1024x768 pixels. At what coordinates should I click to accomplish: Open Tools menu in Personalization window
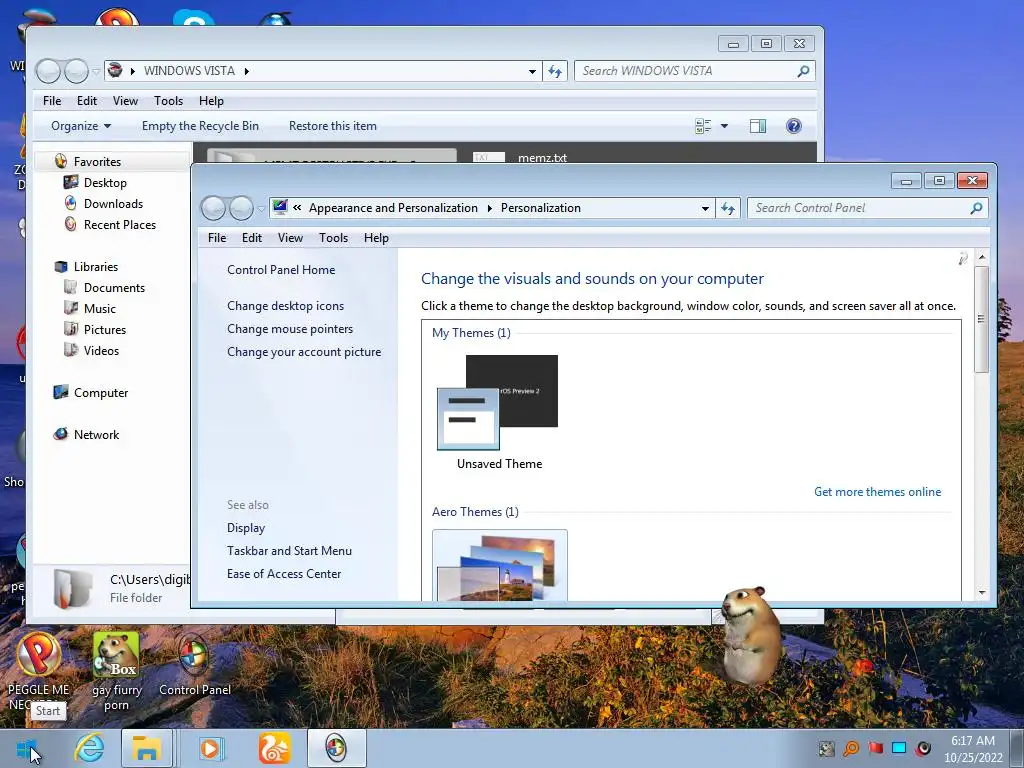coord(333,238)
